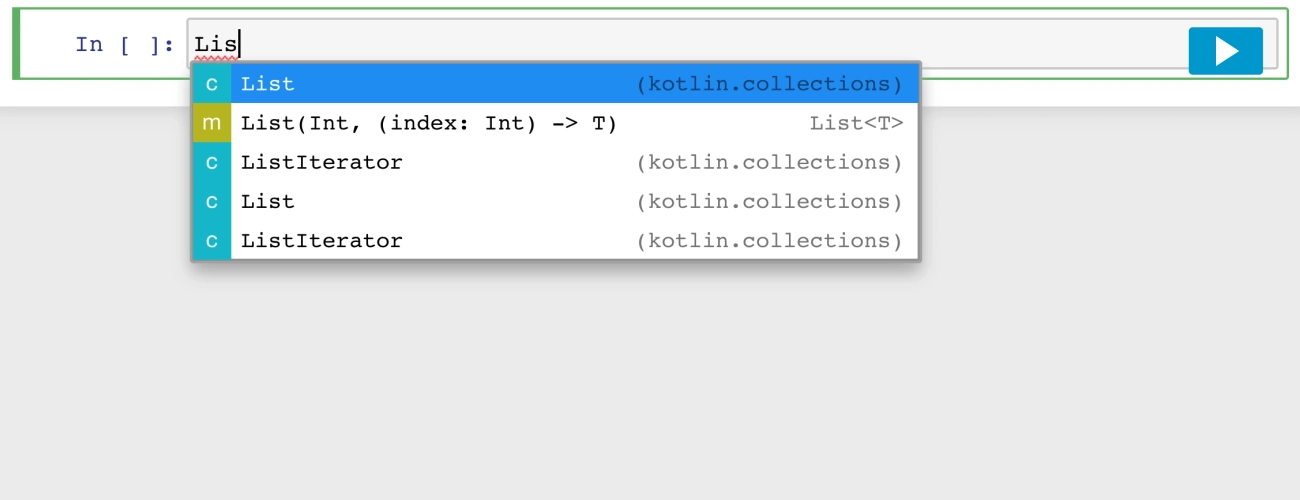
Task: Click (kotlin.collections) on bottom ListIterator row
Action: [x=770, y=240]
